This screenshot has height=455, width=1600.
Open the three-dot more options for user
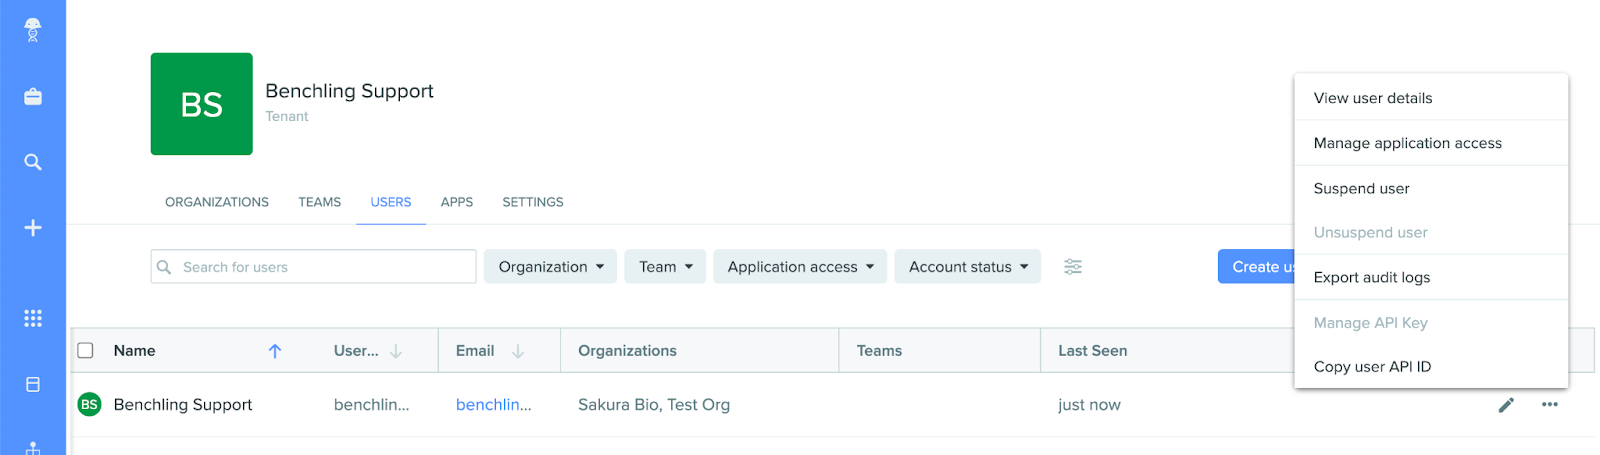pos(1549,405)
